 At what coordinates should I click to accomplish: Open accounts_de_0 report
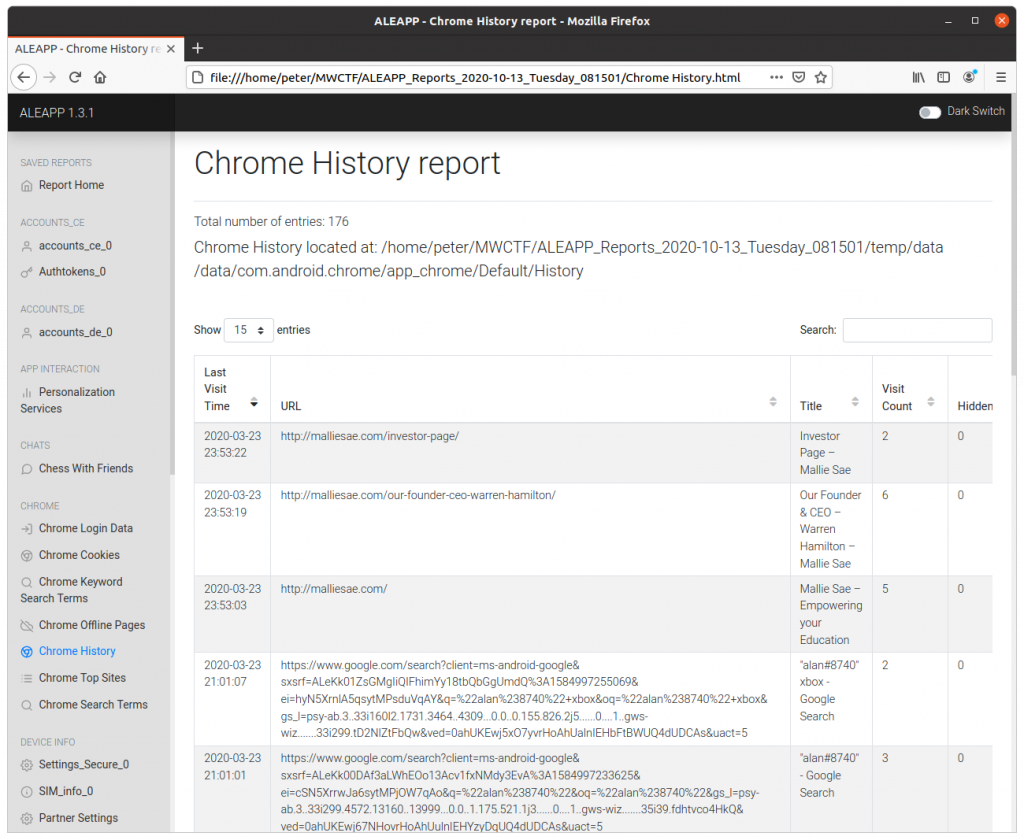pyautogui.click(x=75, y=332)
